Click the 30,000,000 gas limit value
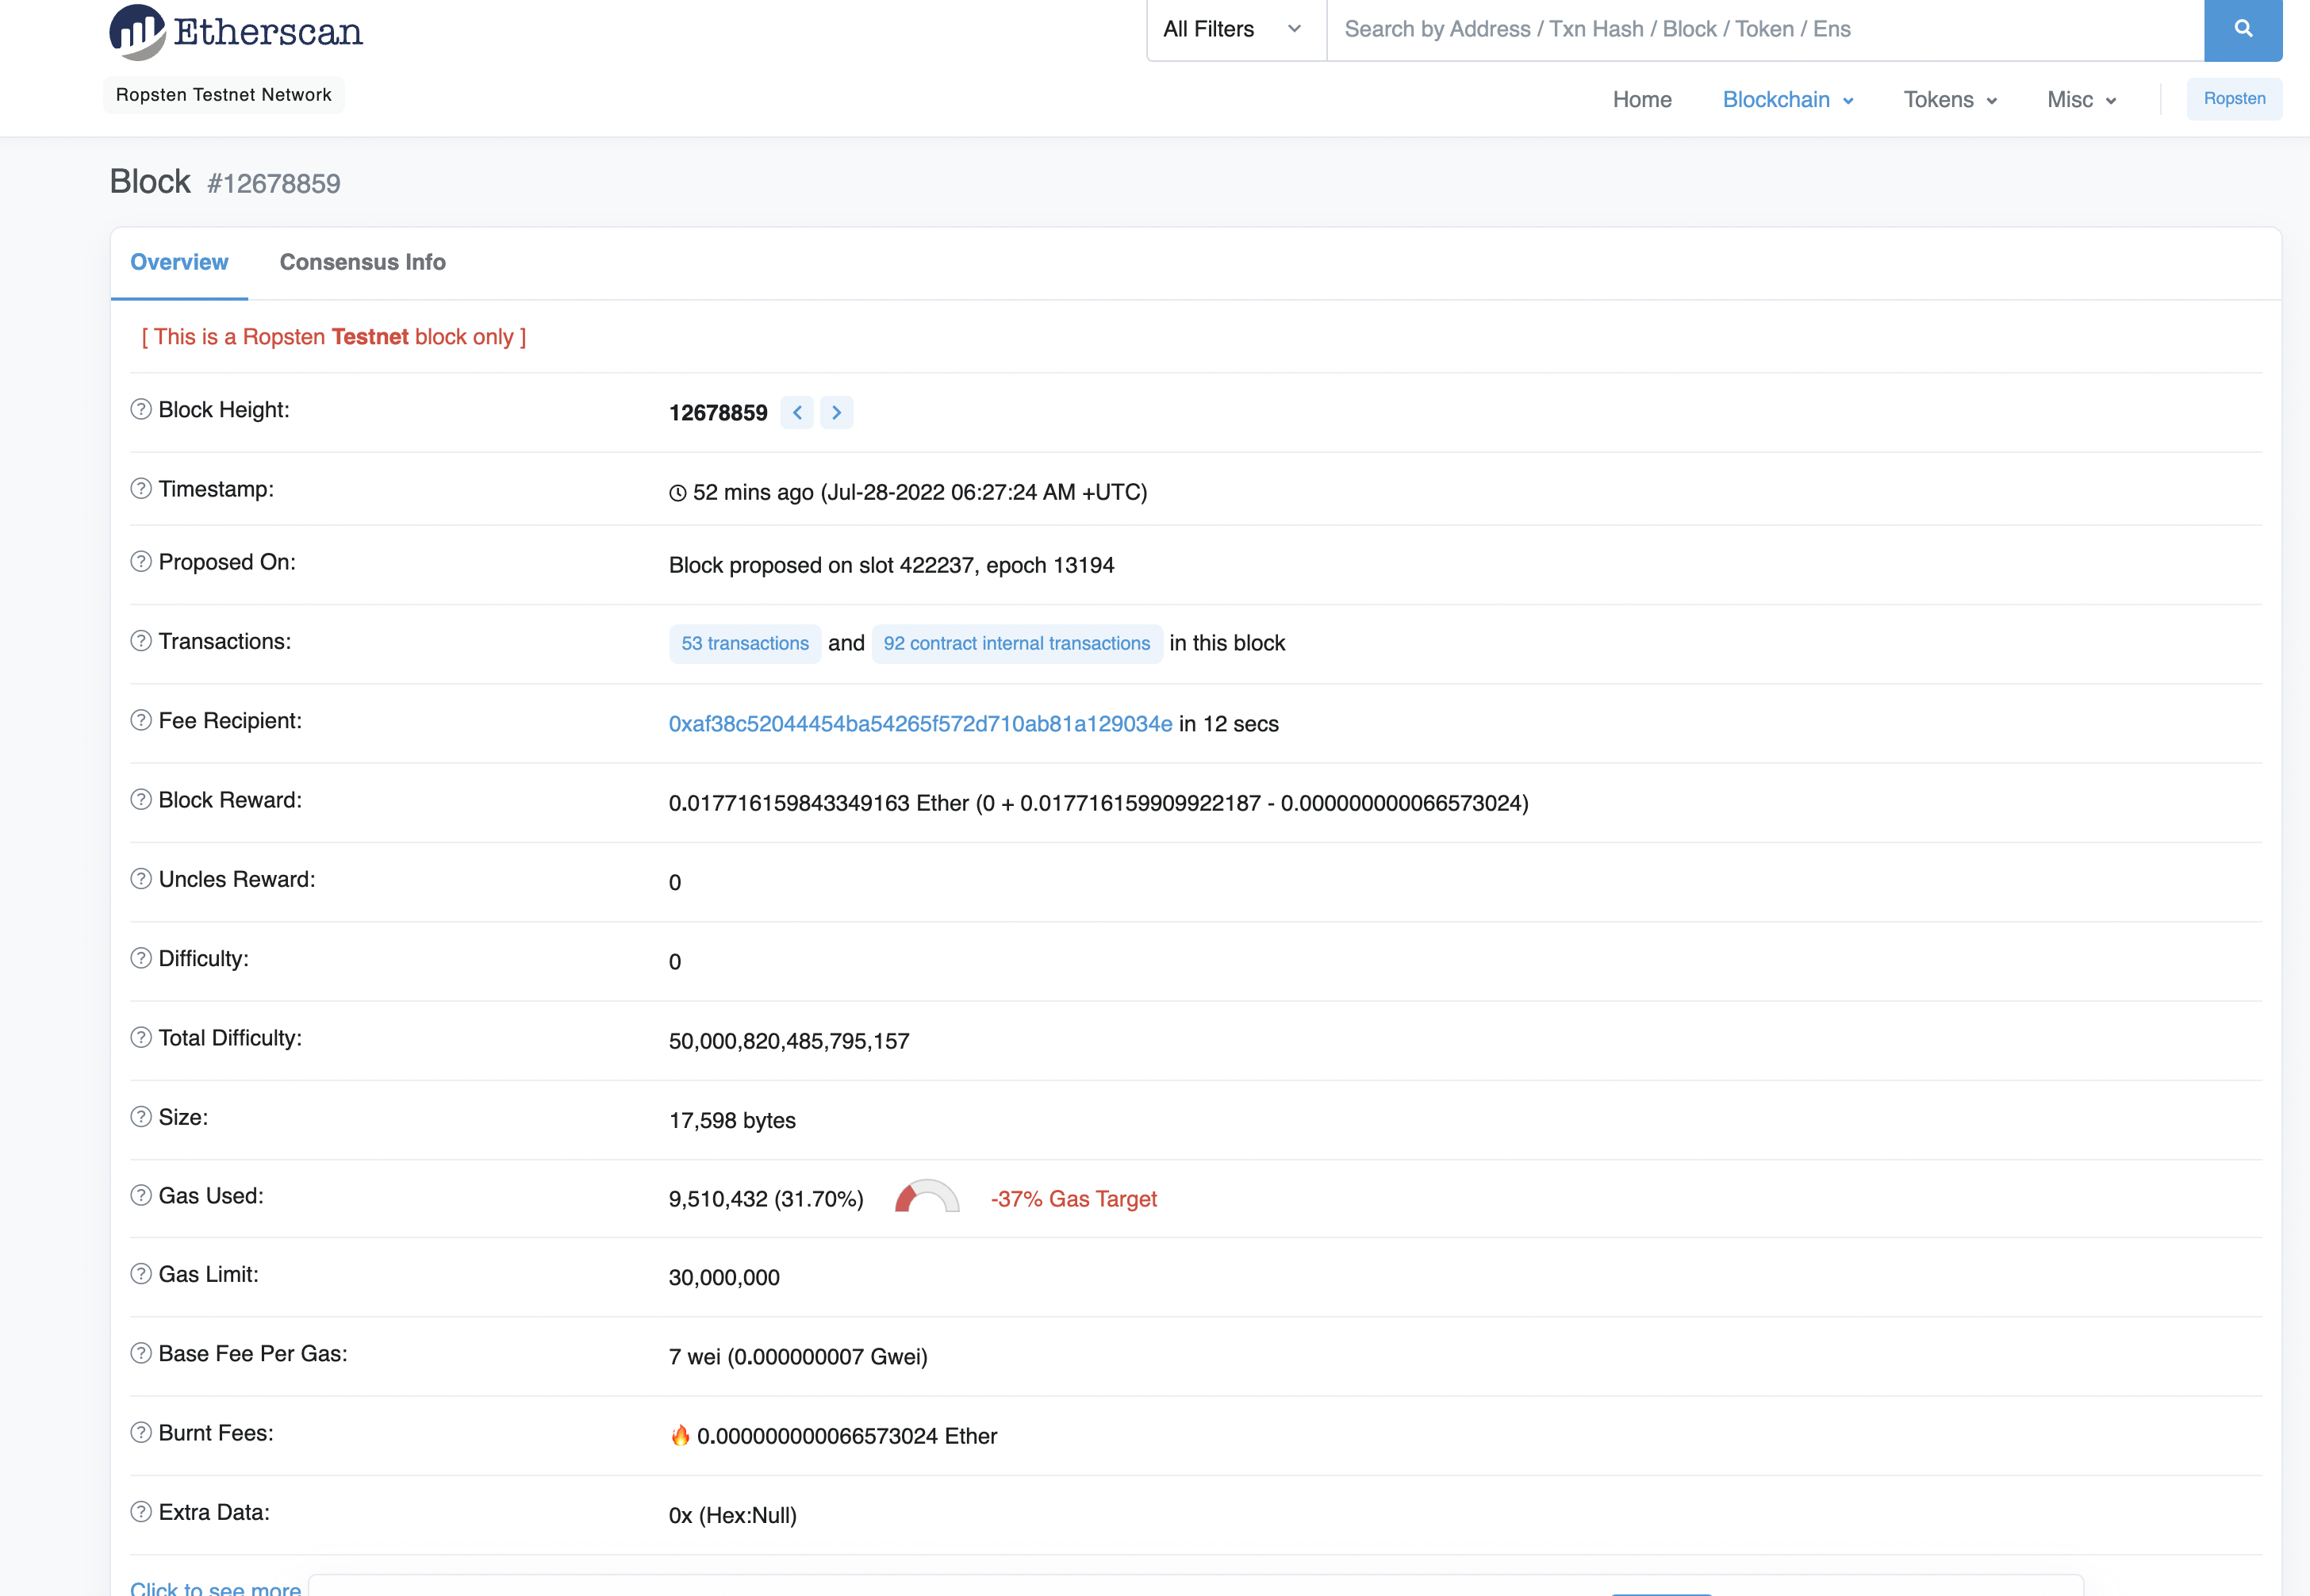2310x1596 pixels. (724, 1277)
